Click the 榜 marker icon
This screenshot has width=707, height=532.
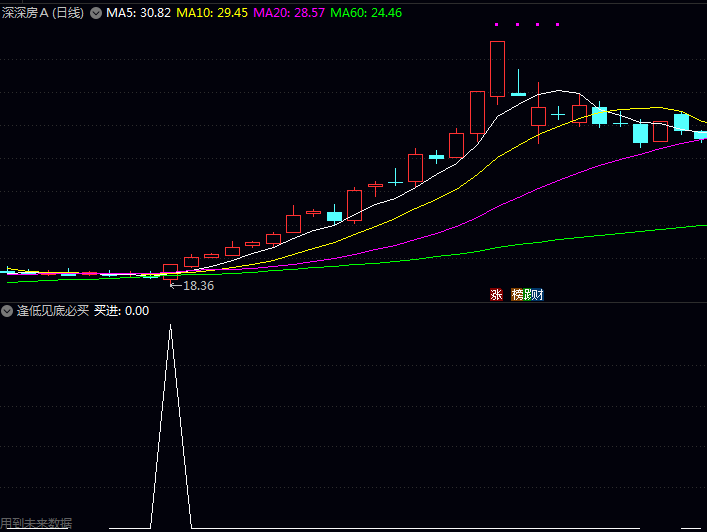(516, 294)
